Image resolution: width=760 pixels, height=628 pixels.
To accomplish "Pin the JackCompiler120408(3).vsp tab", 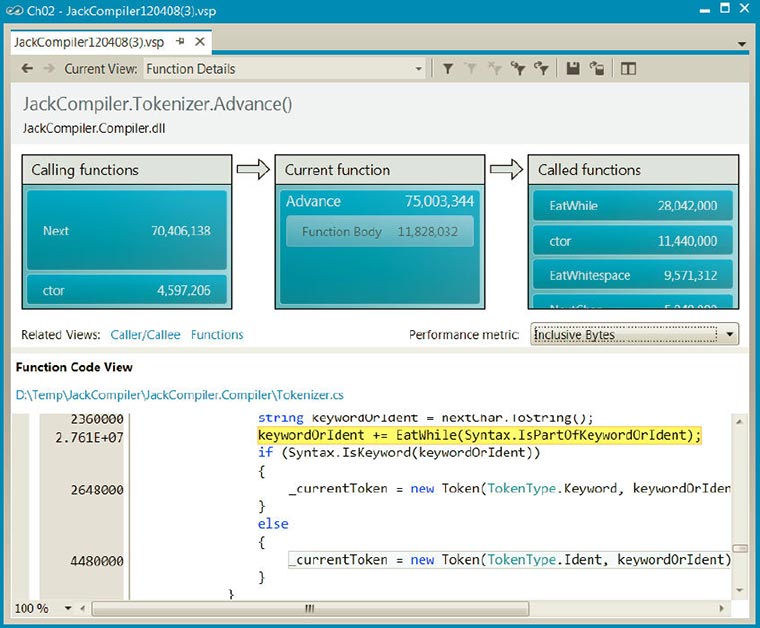I will click(181, 43).
